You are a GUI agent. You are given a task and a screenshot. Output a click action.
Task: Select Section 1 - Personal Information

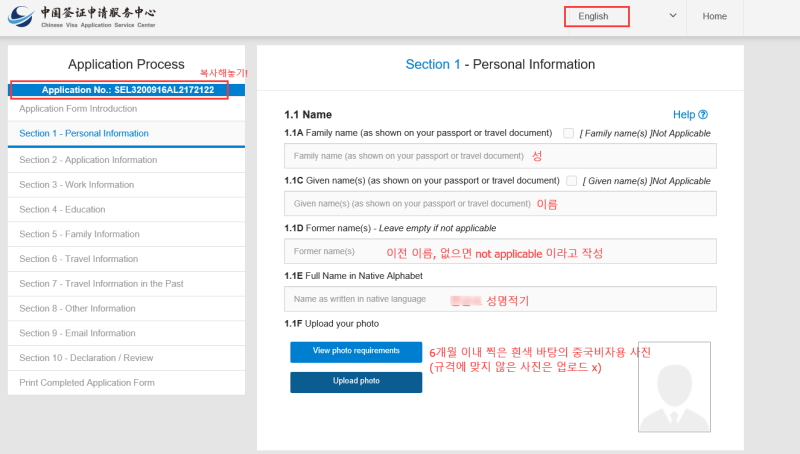point(127,134)
